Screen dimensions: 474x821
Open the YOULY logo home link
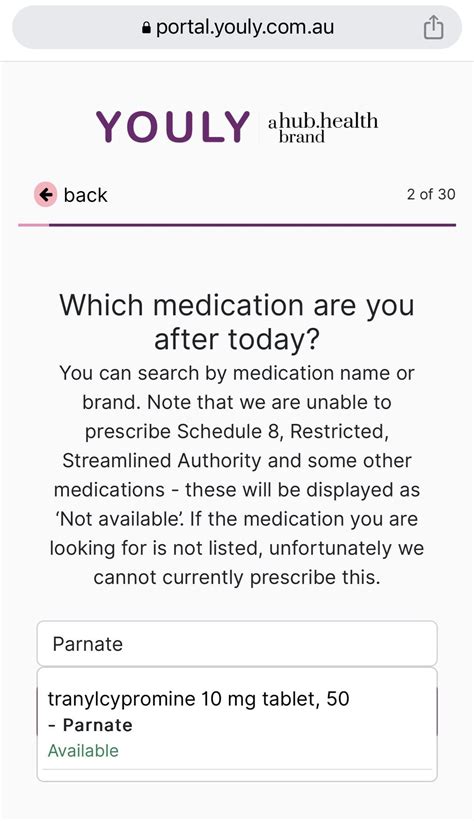[x=172, y=127]
